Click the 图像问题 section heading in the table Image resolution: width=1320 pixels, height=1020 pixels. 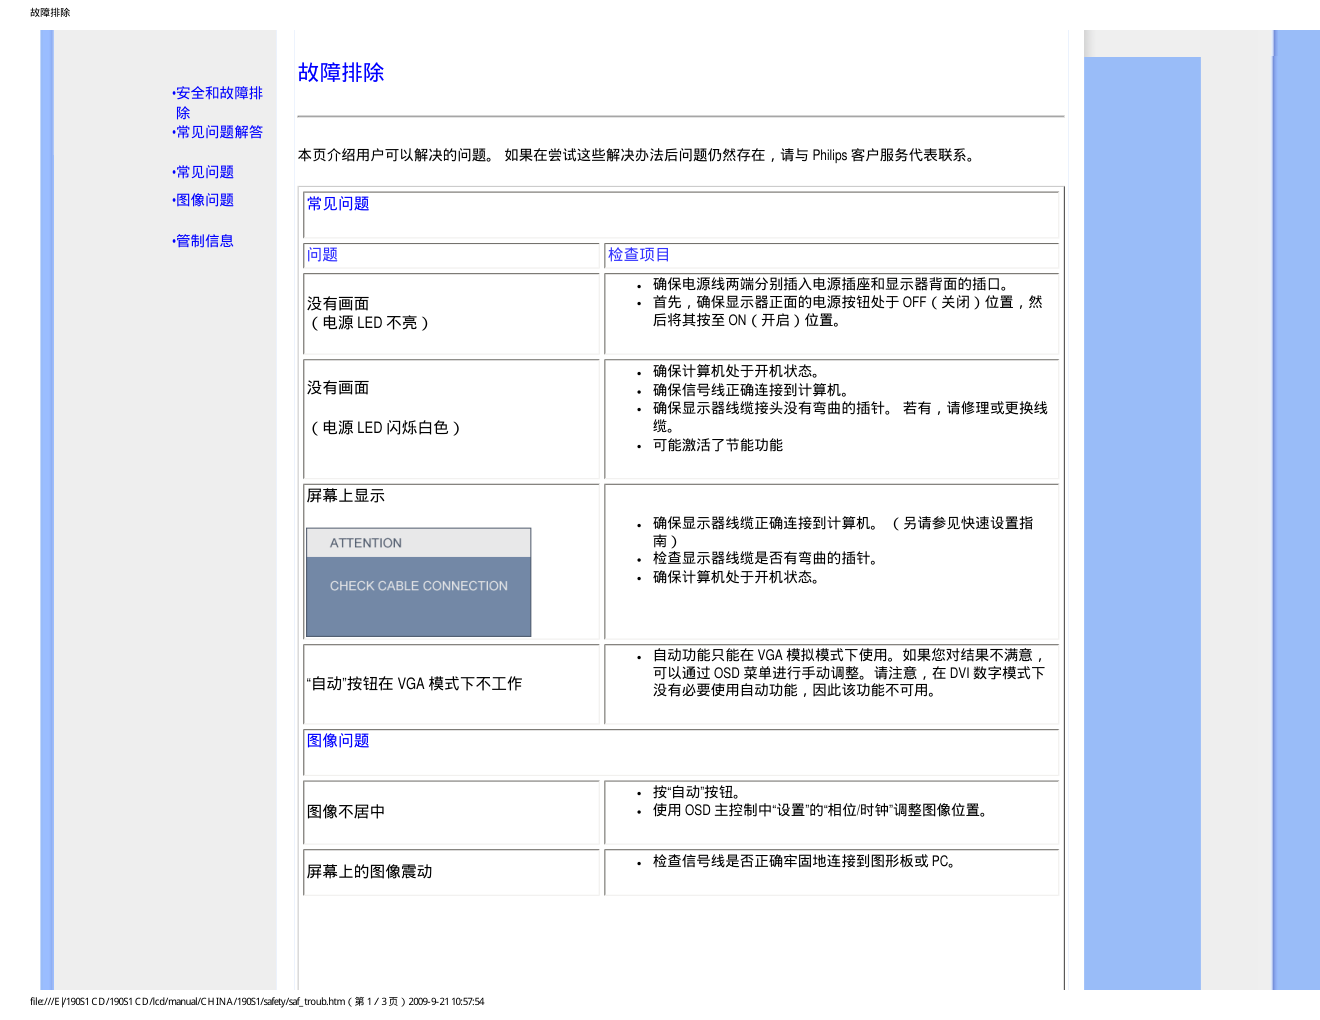click(338, 741)
